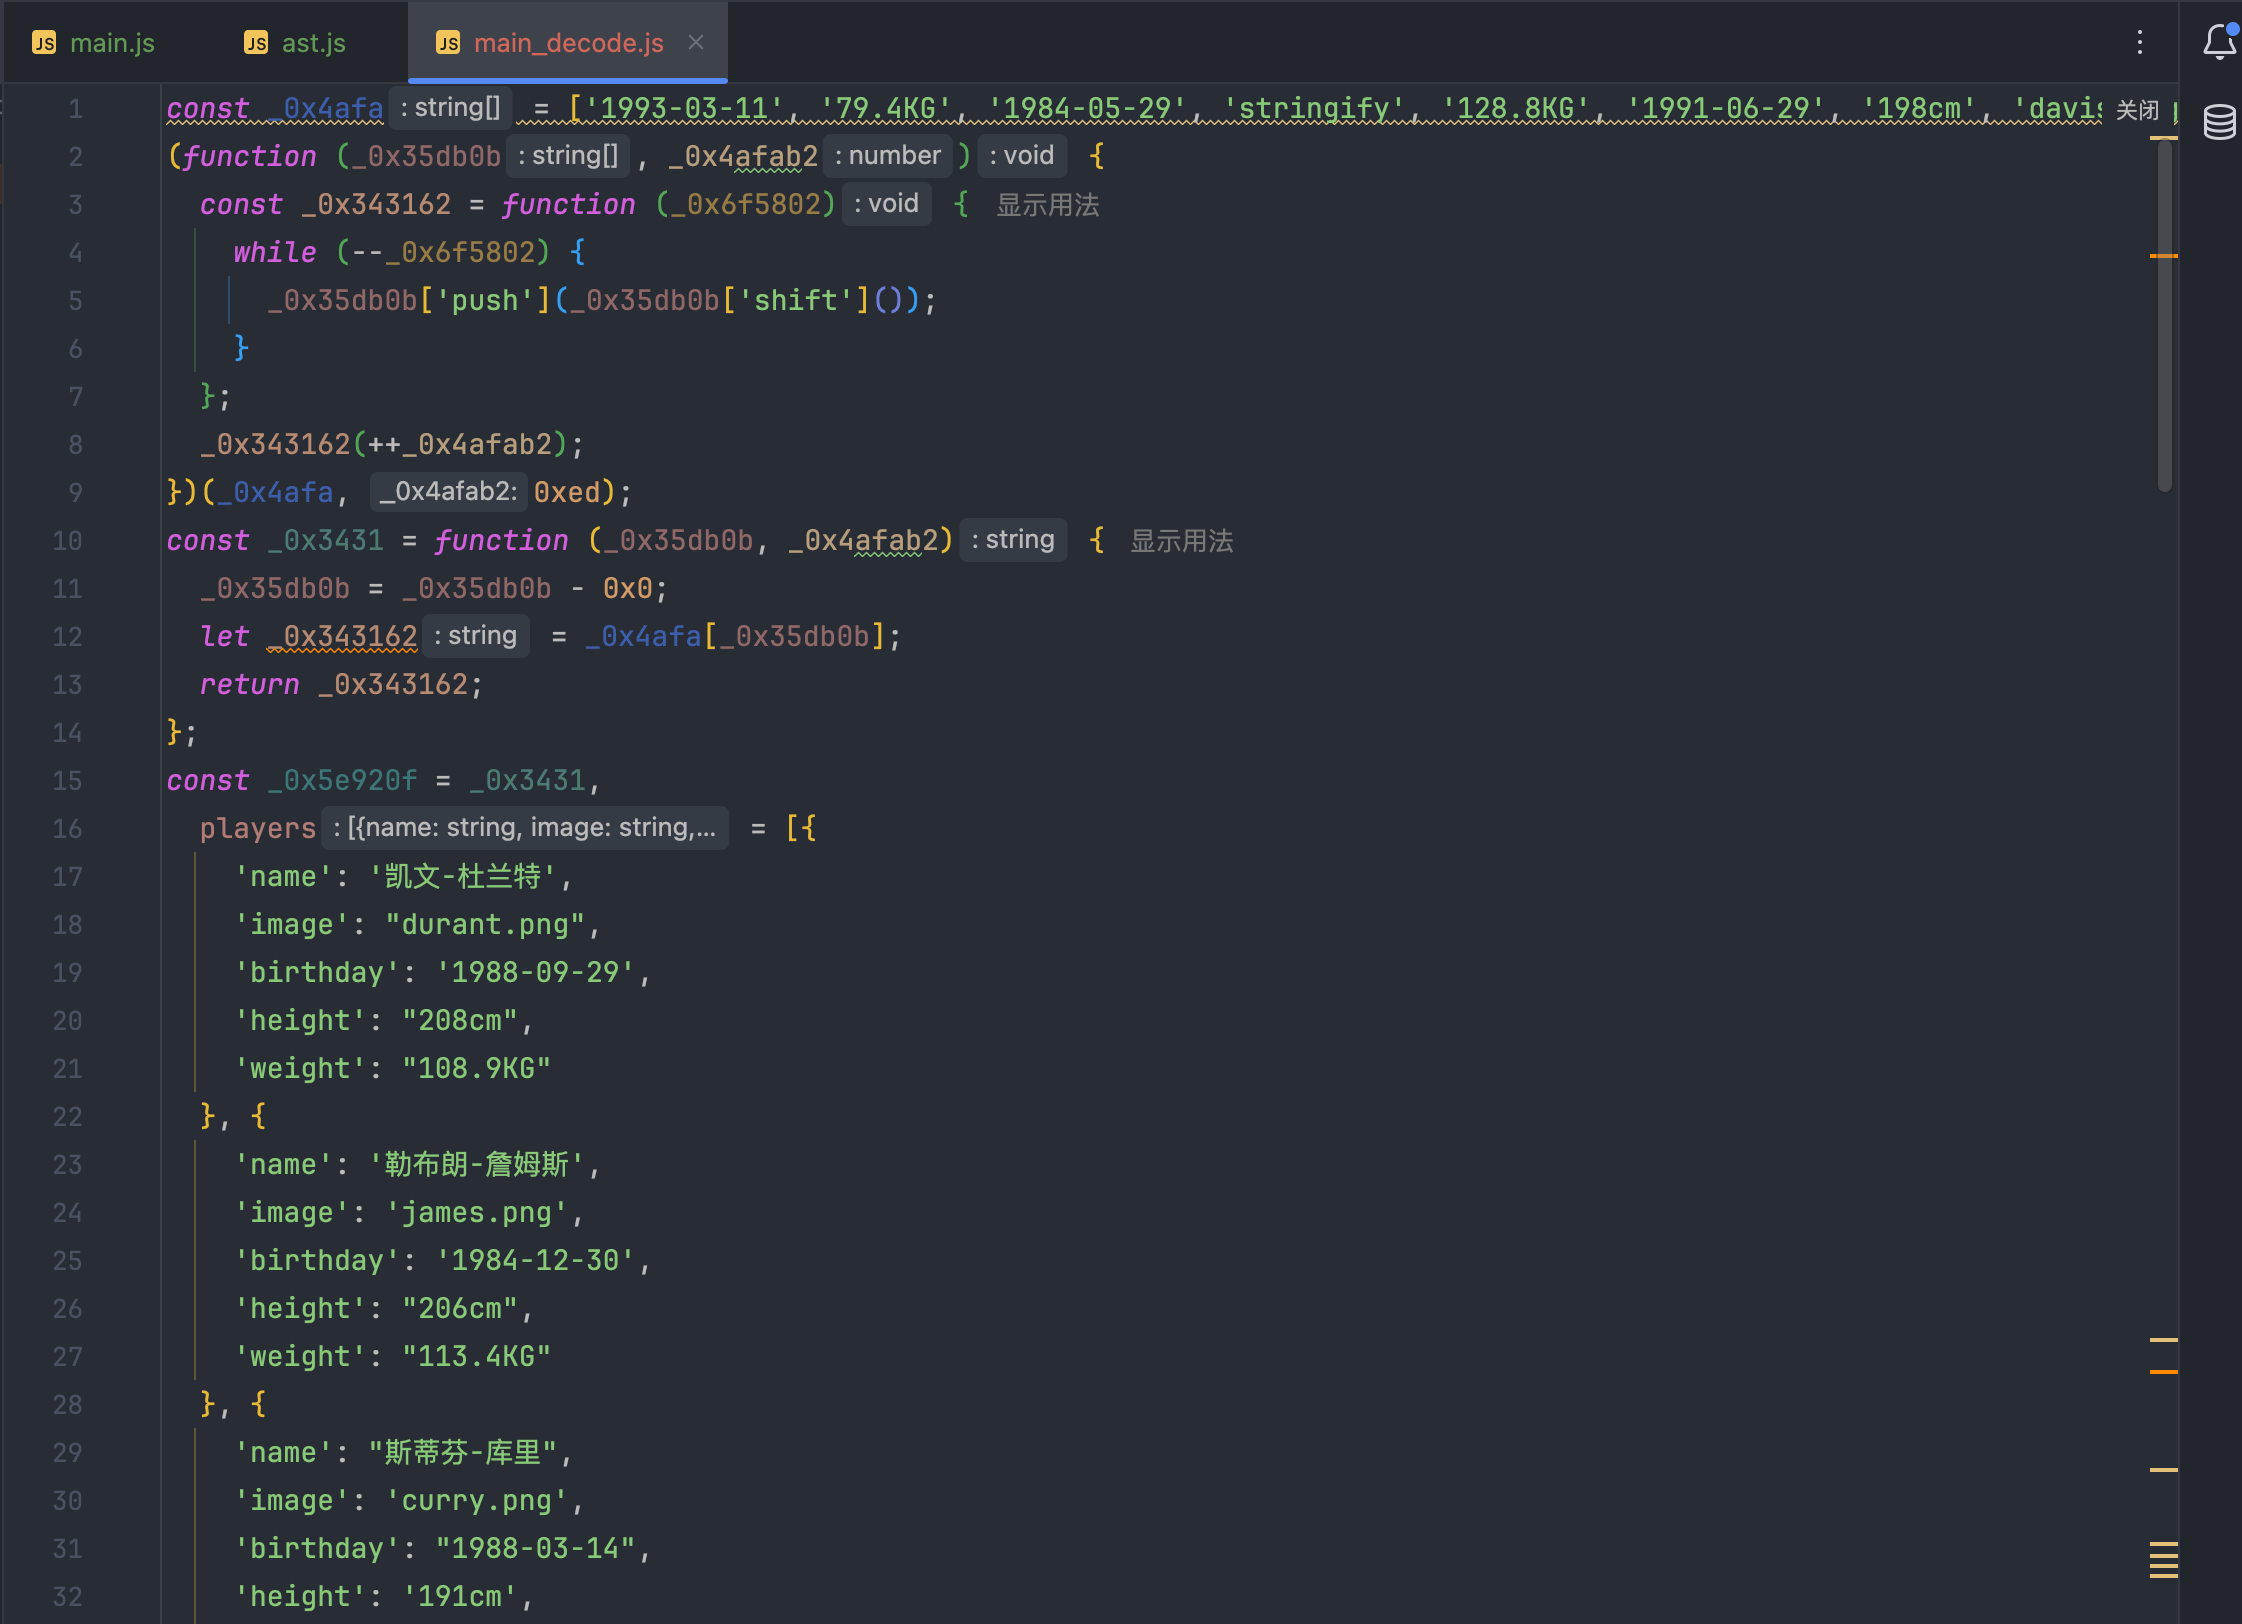2242x1624 pixels.
Task: Click the editor vertical scrollbar thumb
Action: [2164, 315]
